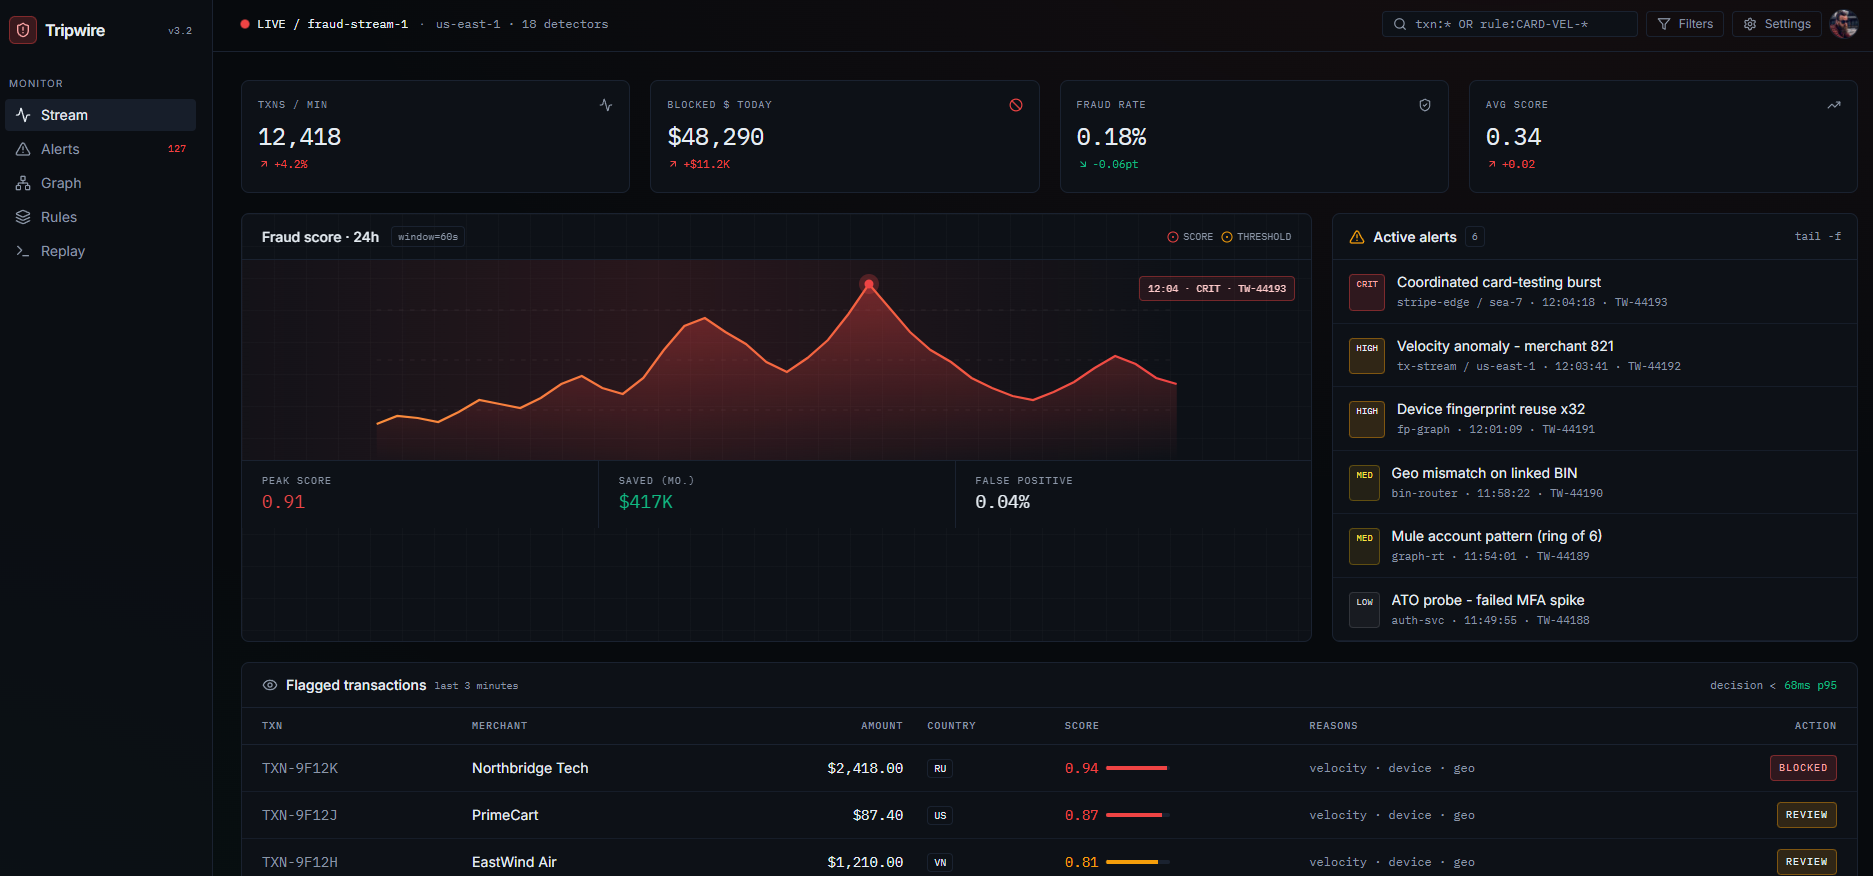Click the 127 alerts count badge
This screenshot has height=876, width=1873.
[x=177, y=149]
